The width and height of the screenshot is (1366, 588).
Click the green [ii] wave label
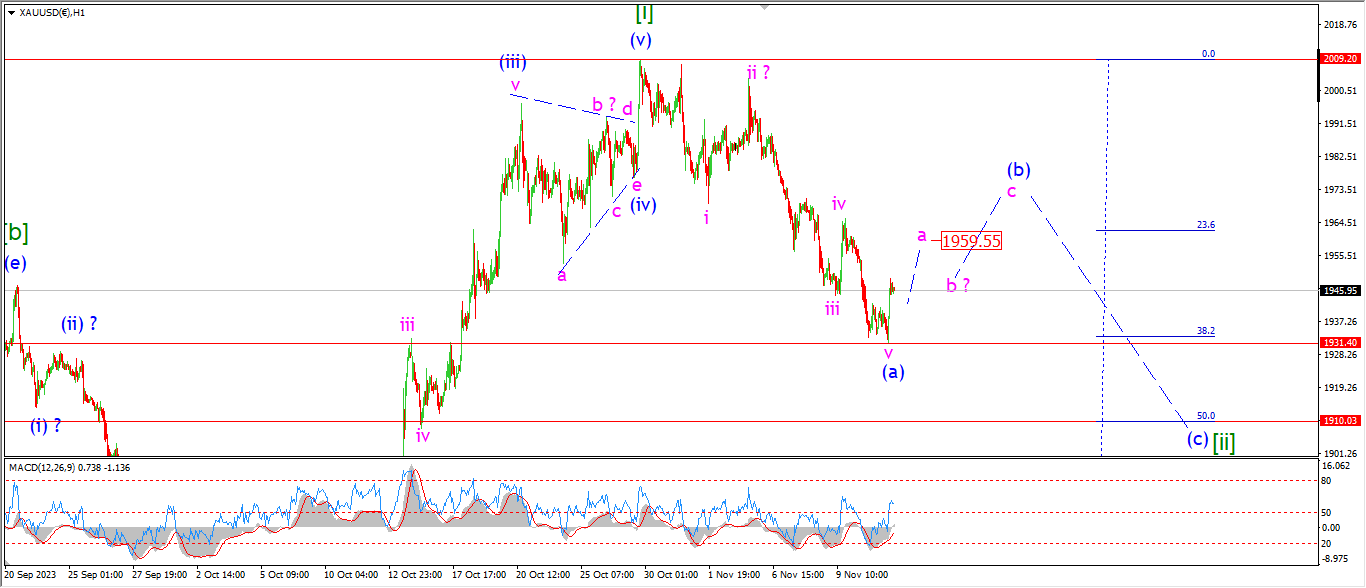point(1224,441)
